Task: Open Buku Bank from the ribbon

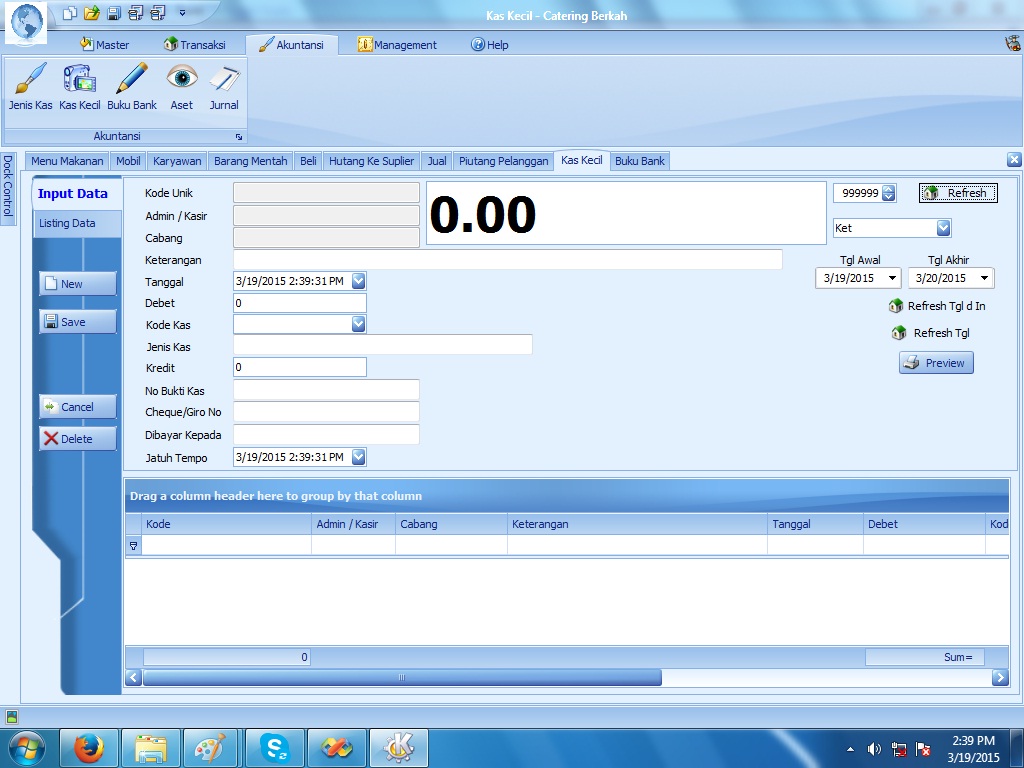Action: coord(132,80)
